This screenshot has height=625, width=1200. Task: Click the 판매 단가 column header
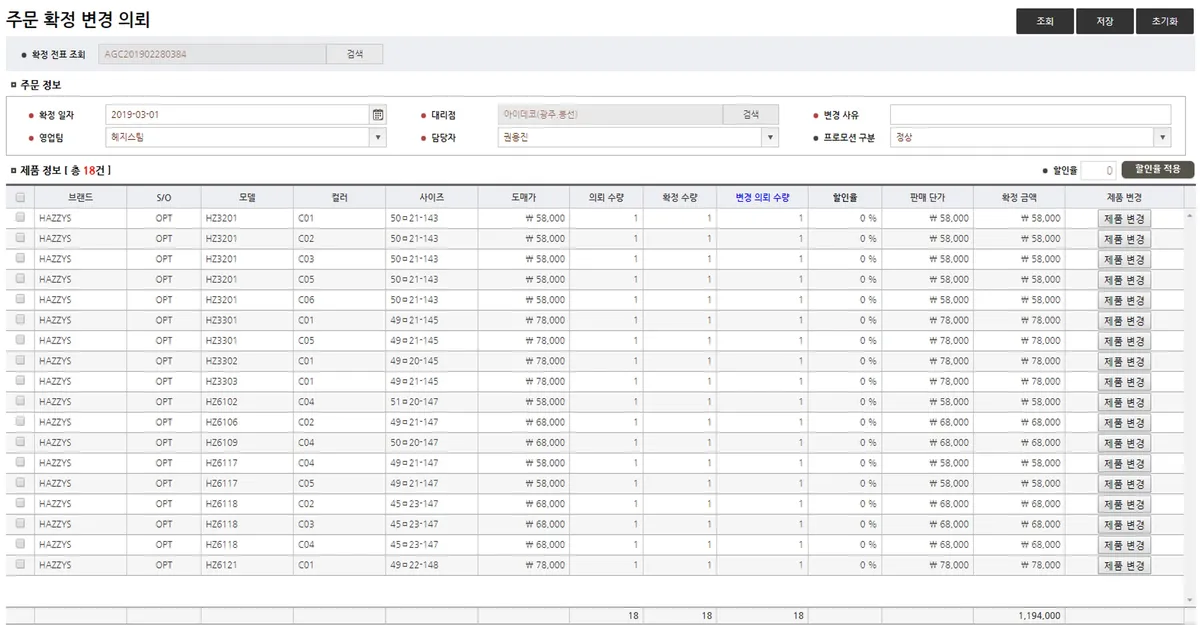(927, 198)
